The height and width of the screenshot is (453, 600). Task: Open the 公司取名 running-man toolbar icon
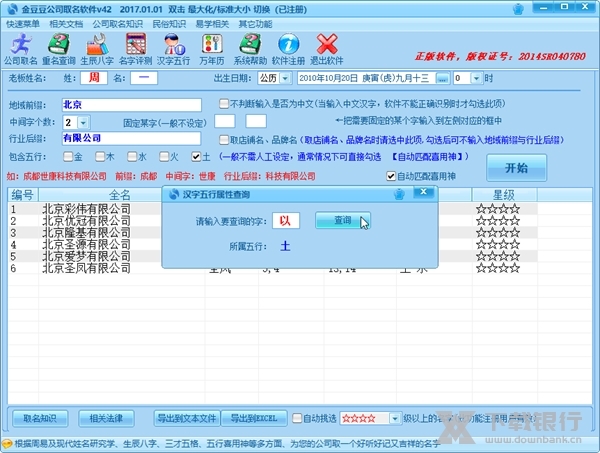click(x=21, y=49)
